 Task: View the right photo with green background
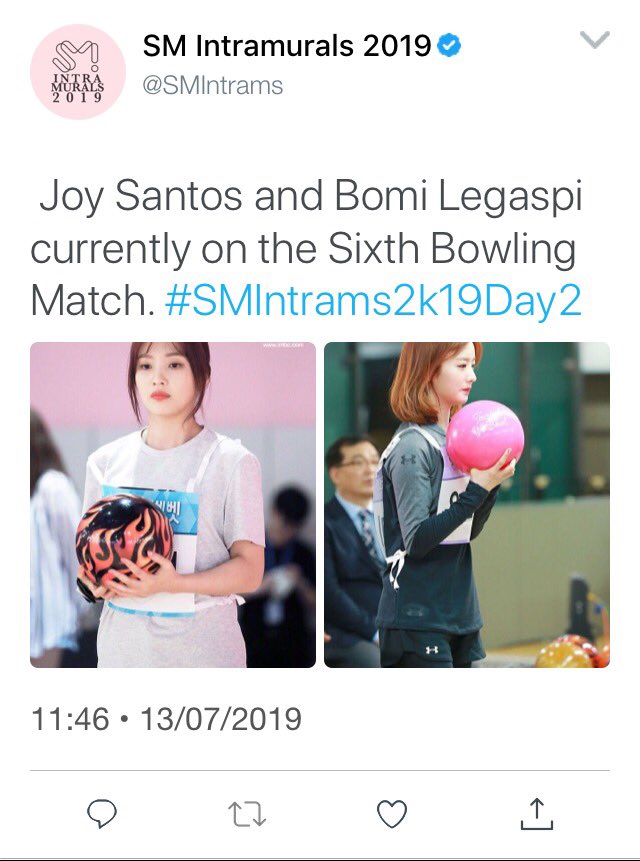coord(467,505)
